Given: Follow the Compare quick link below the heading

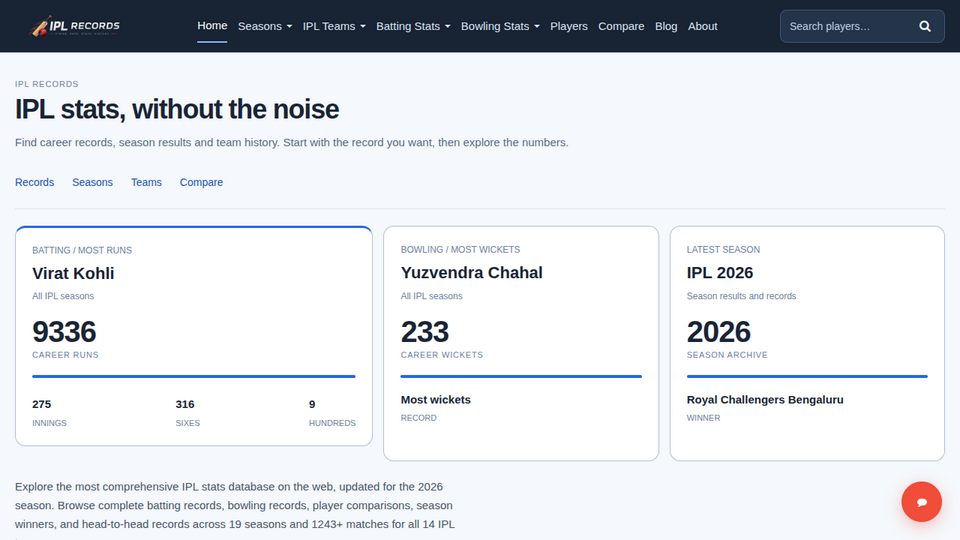Looking at the screenshot, I should tap(201, 182).
